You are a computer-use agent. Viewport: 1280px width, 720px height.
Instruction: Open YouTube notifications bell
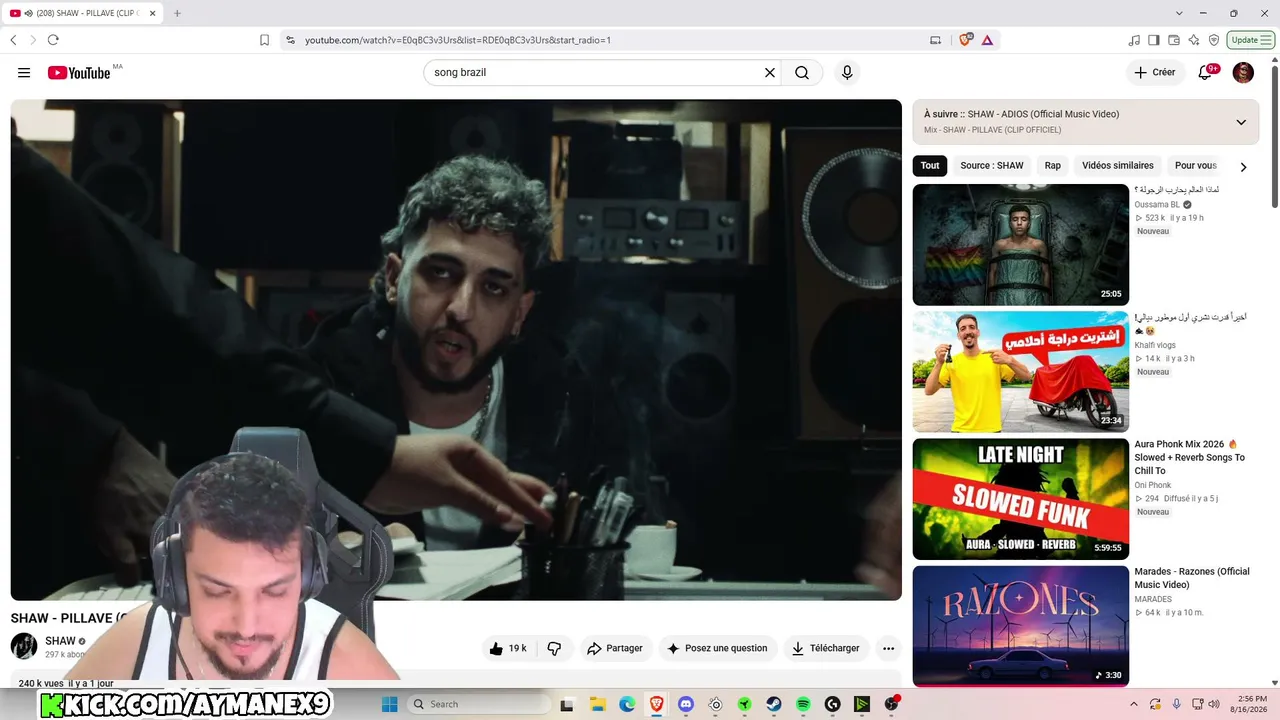[x=1205, y=73]
